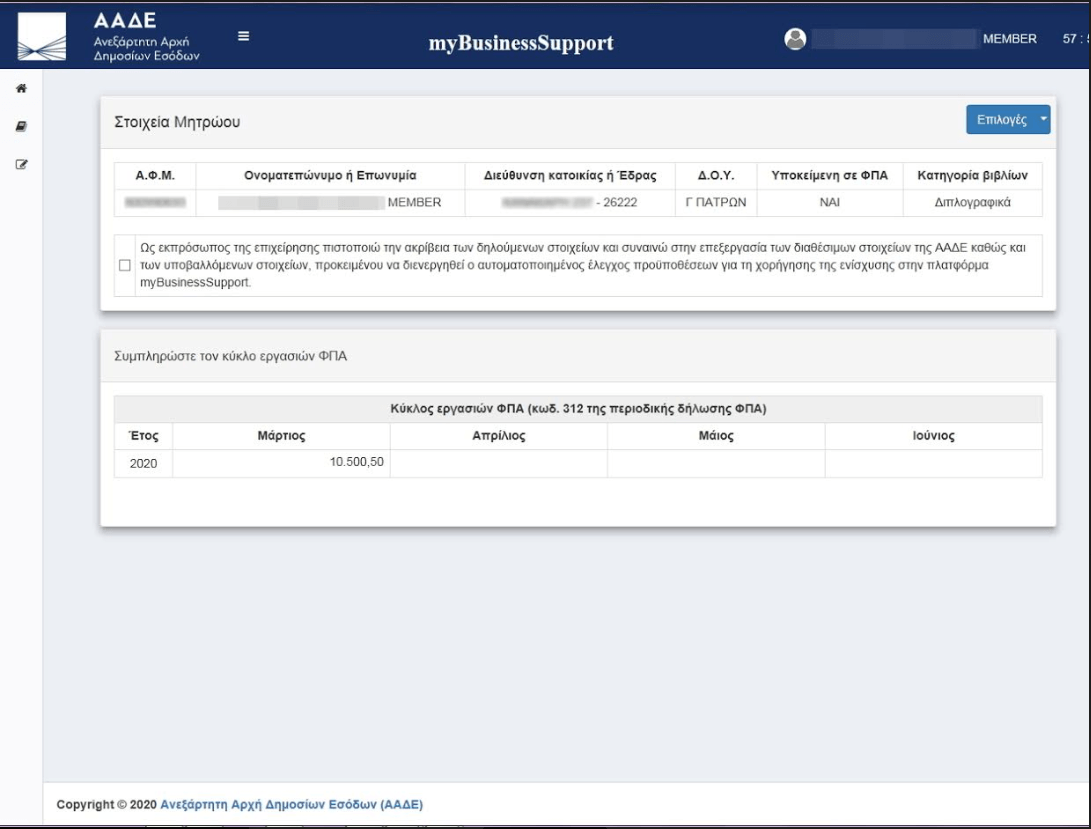Tick the representative certification checkbox
The image size is (1091, 829).
pos(125,266)
